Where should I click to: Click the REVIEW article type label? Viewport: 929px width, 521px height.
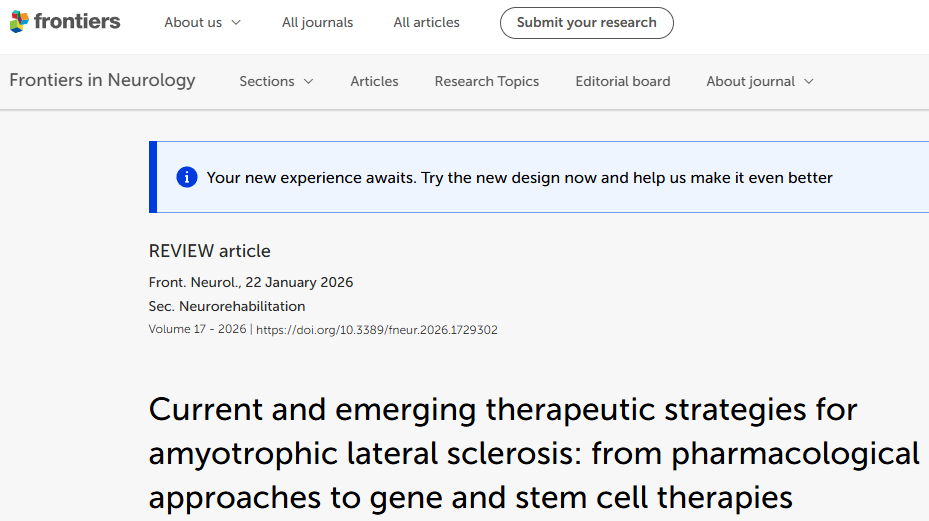(x=210, y=251)
